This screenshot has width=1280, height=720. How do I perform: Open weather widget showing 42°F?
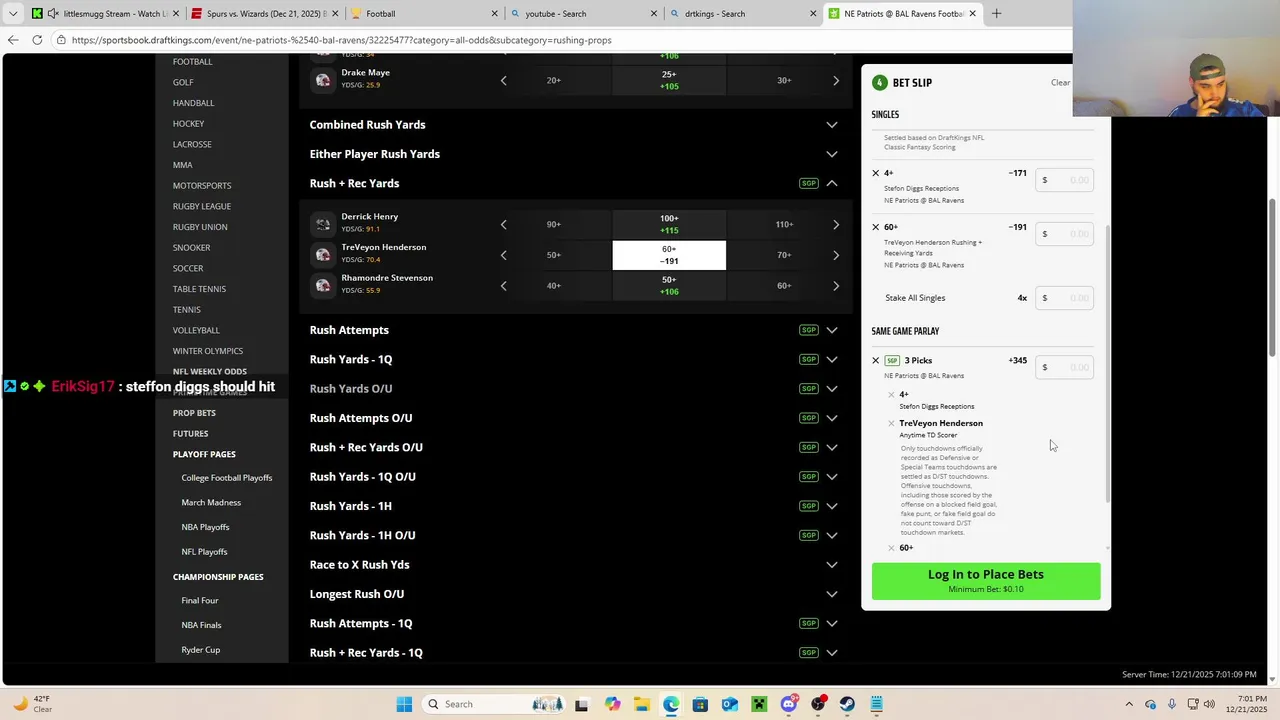coord(30,704)
